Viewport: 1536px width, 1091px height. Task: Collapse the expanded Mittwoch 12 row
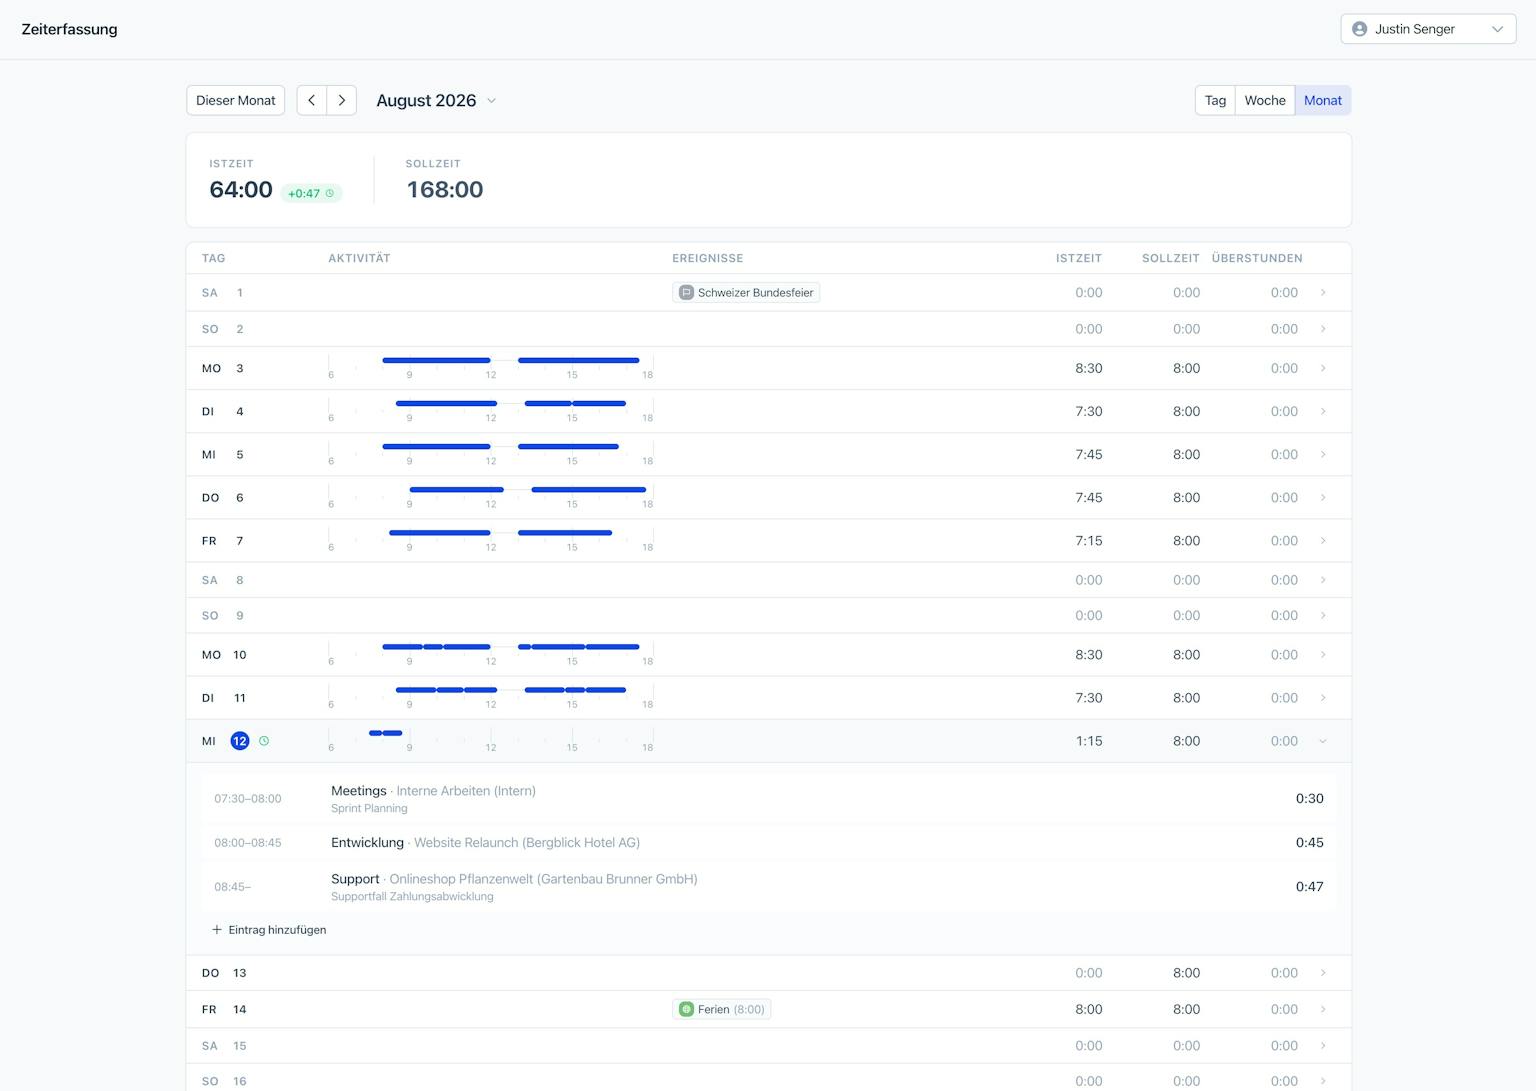pos(1323,741)
